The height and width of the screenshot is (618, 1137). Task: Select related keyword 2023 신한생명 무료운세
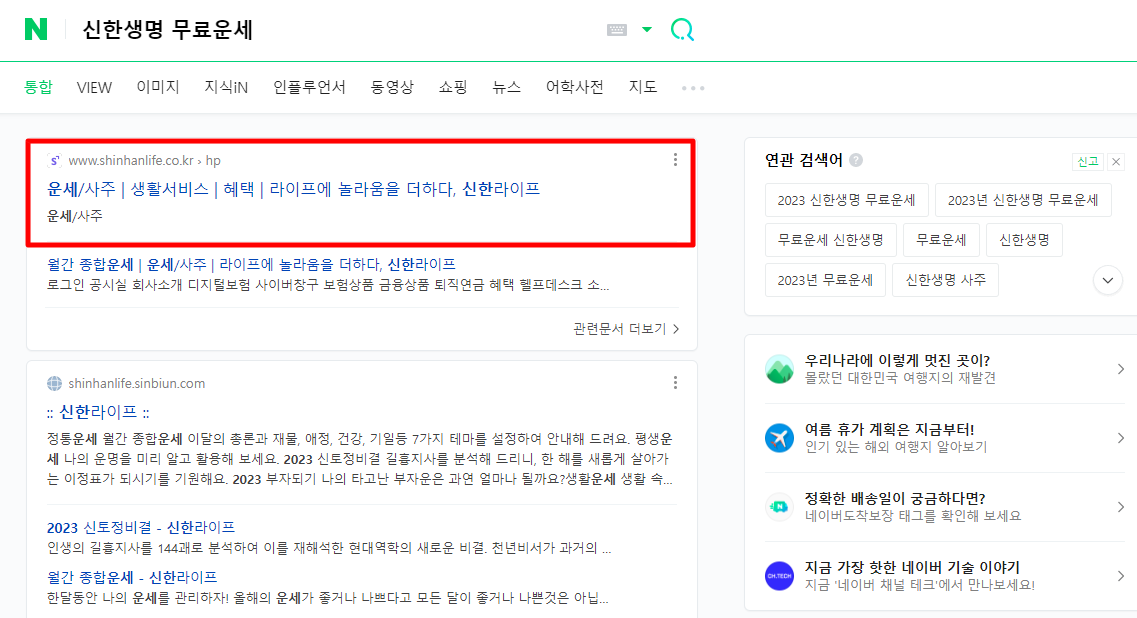846,200
